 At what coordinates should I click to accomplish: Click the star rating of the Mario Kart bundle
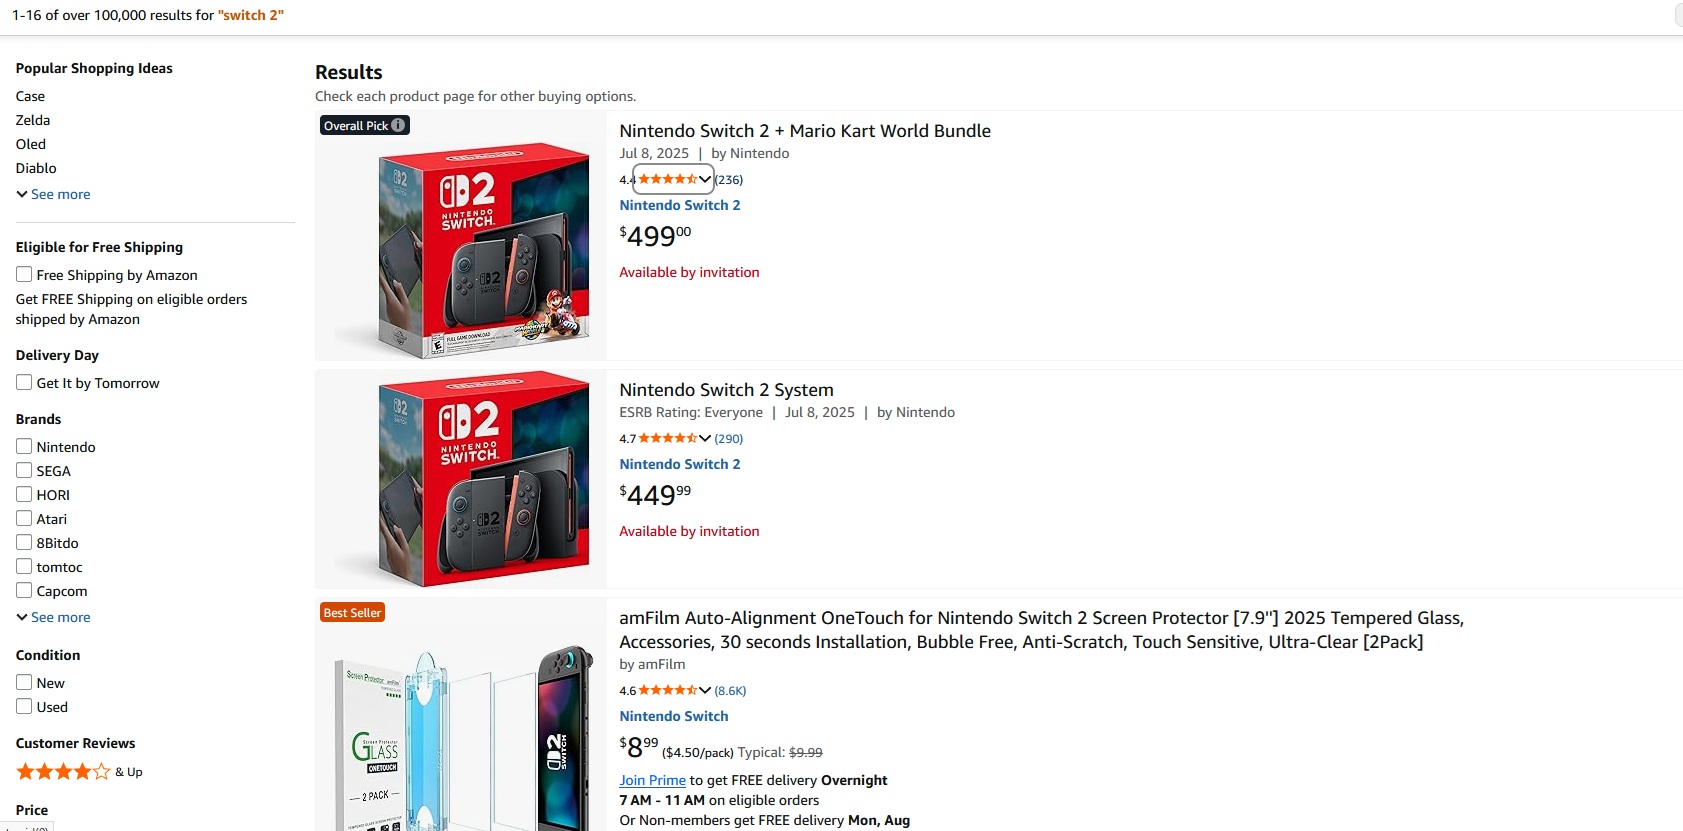tap(667, 180)
